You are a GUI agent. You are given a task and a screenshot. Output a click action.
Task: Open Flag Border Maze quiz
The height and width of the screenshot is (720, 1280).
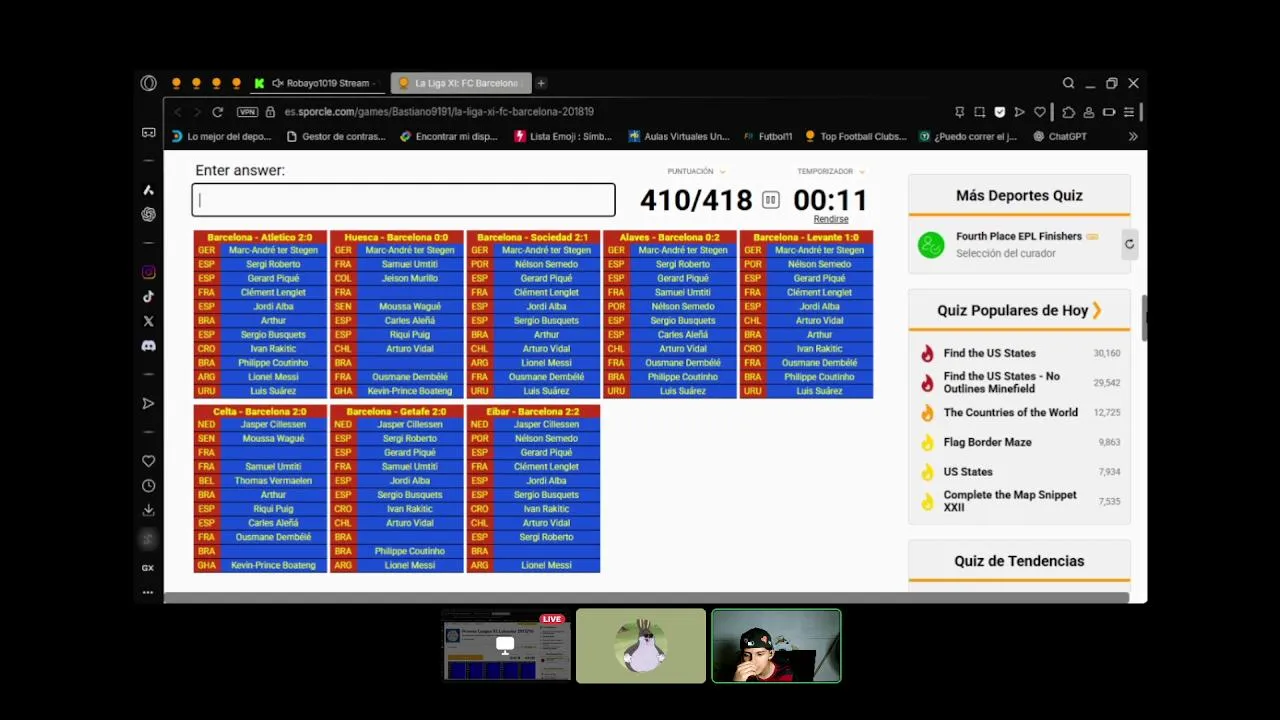pos(987,442)
